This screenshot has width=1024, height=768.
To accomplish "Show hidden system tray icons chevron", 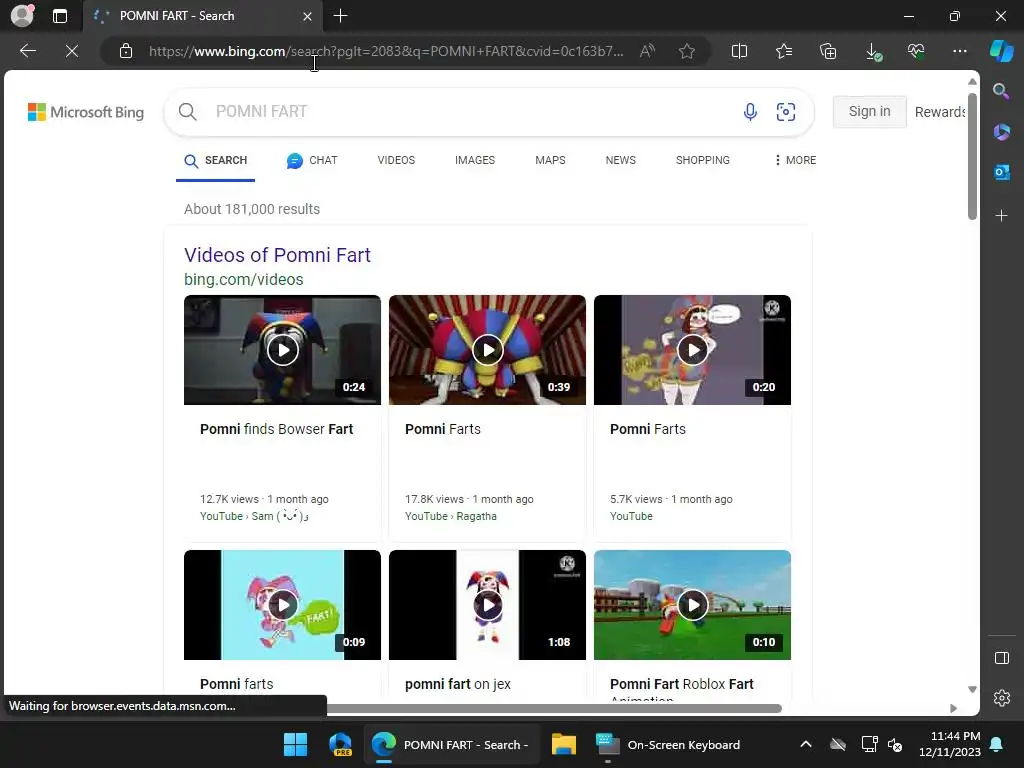I will (x=806, y=744).
